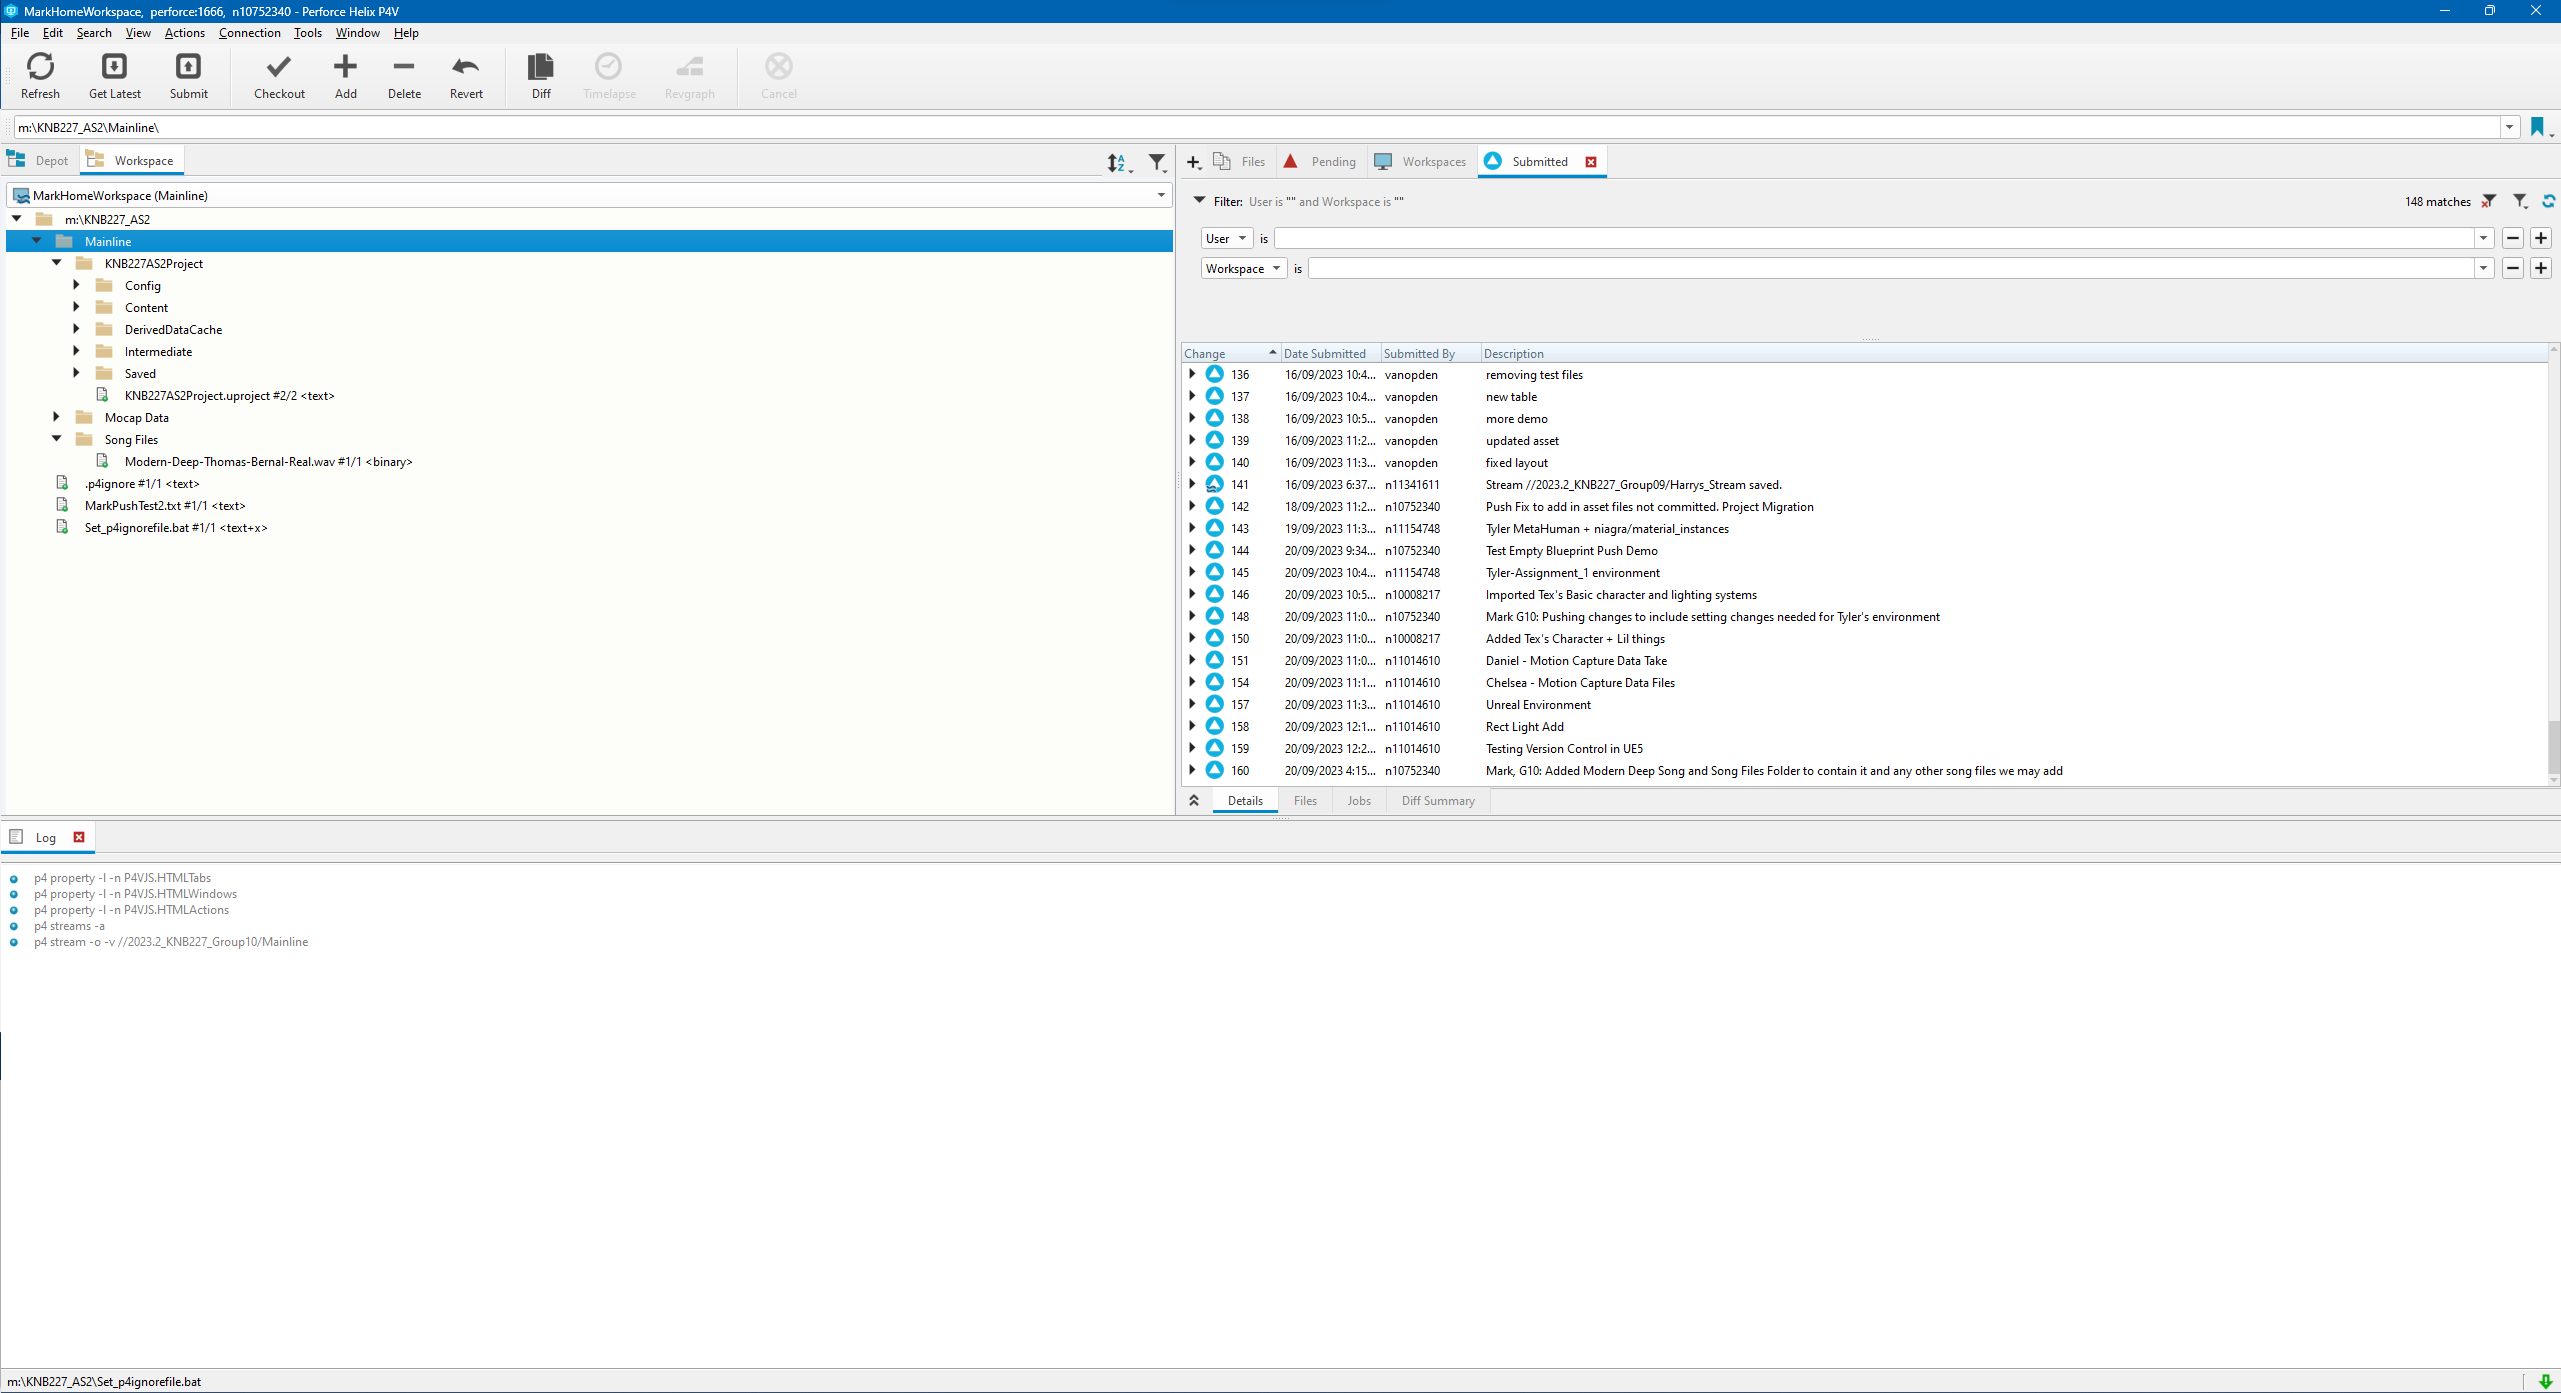This screenshot has width=2561, height=1393.
Task: Click the Workspace filter value field
Action: tap(1891, 268)
